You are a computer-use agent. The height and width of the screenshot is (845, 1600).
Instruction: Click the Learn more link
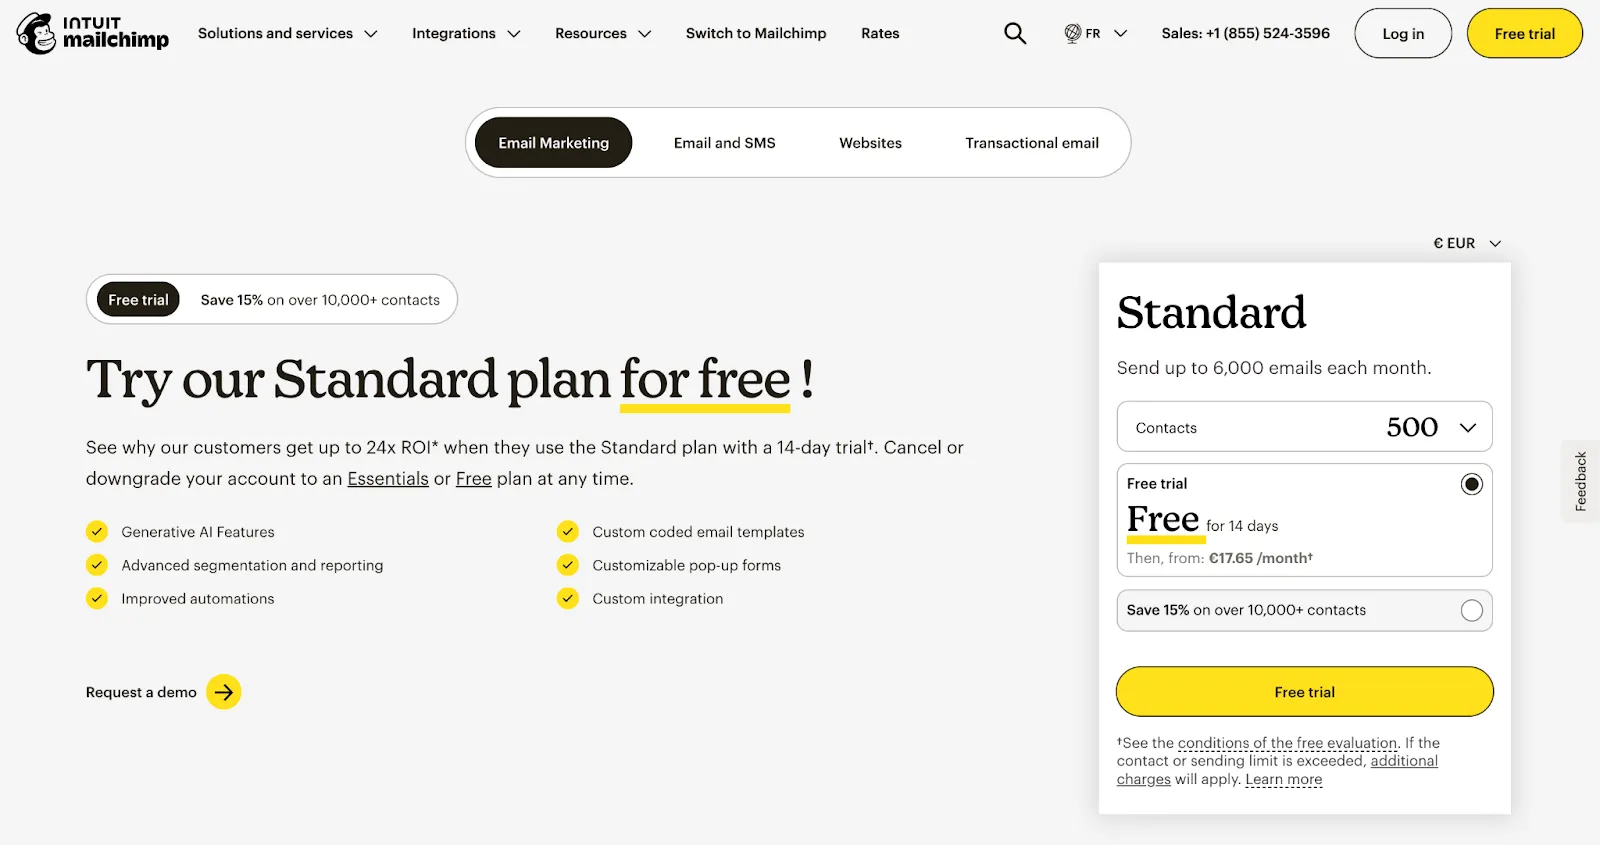pos(1283,779)
